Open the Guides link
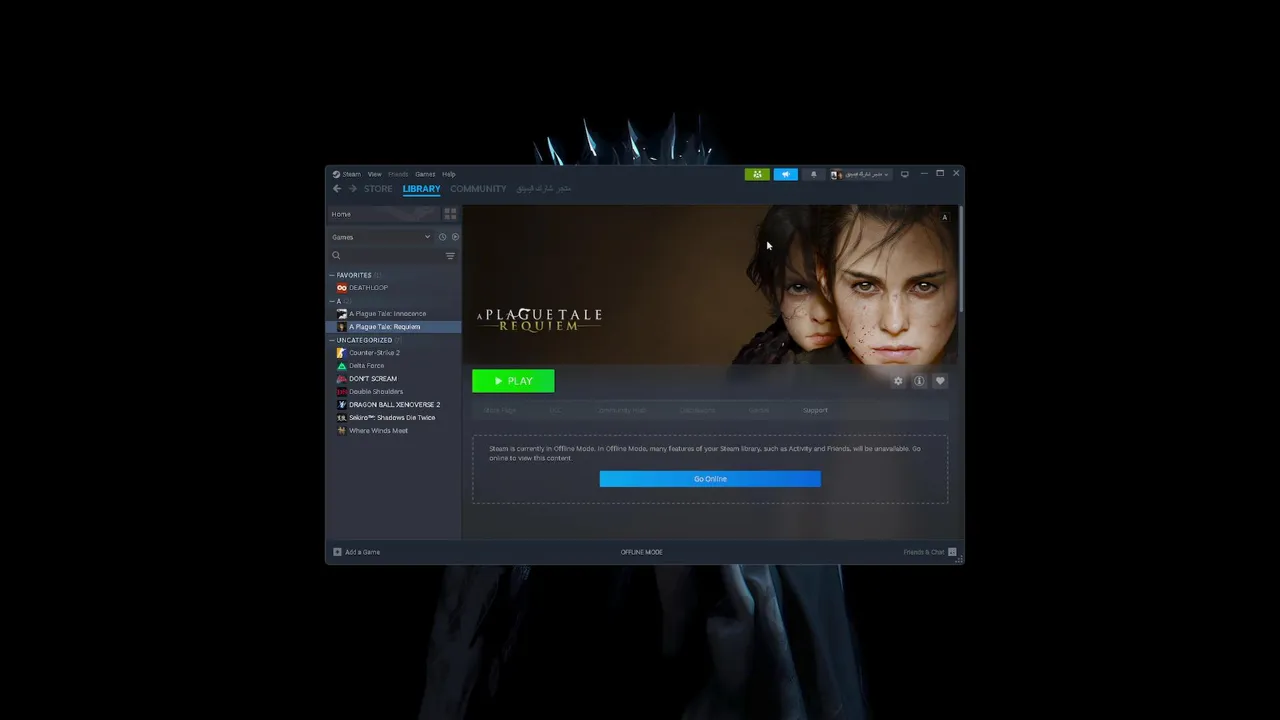Screen dimensions: 1280x720 pos(759,410)
